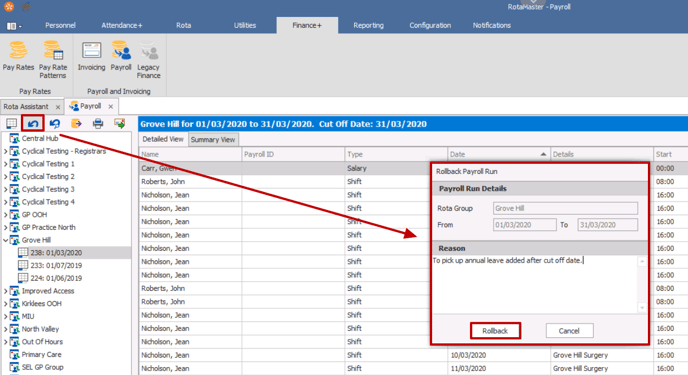Viewport: 688px width, 375px height.
Task: Click into the Reason text box
Action: click(x=535, y=284)
